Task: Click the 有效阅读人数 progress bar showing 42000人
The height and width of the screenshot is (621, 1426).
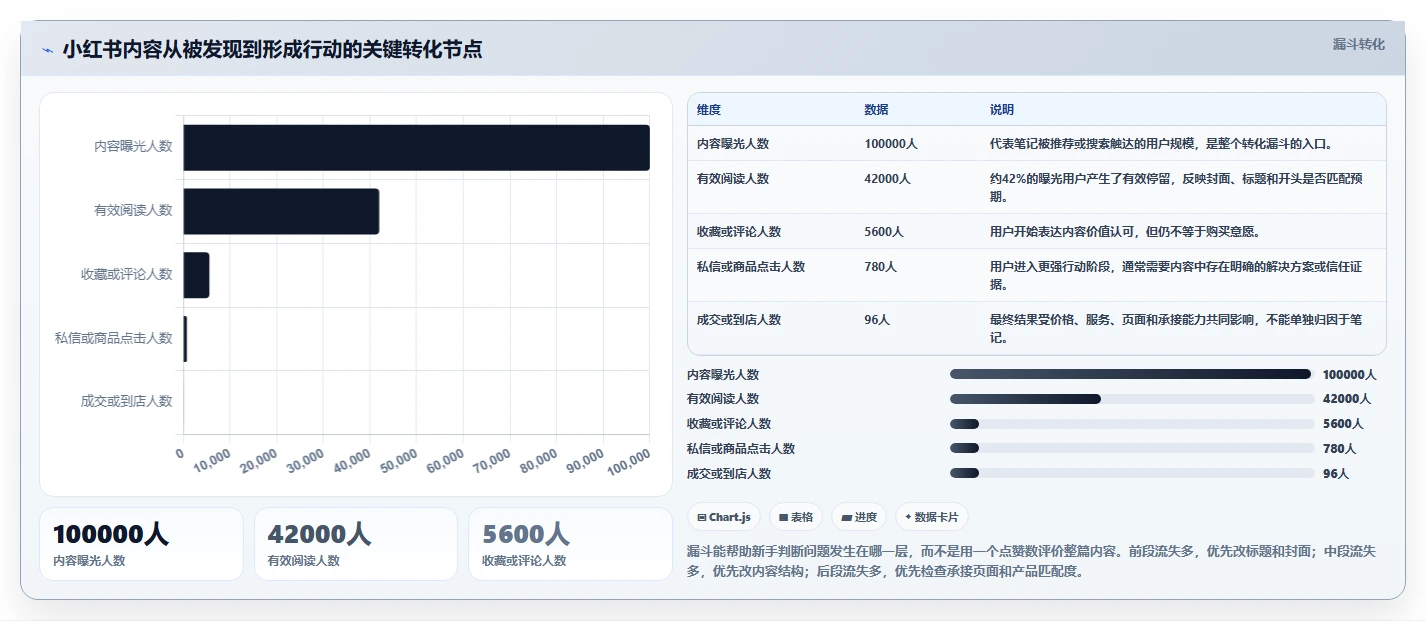Action: pos(1132,399)
